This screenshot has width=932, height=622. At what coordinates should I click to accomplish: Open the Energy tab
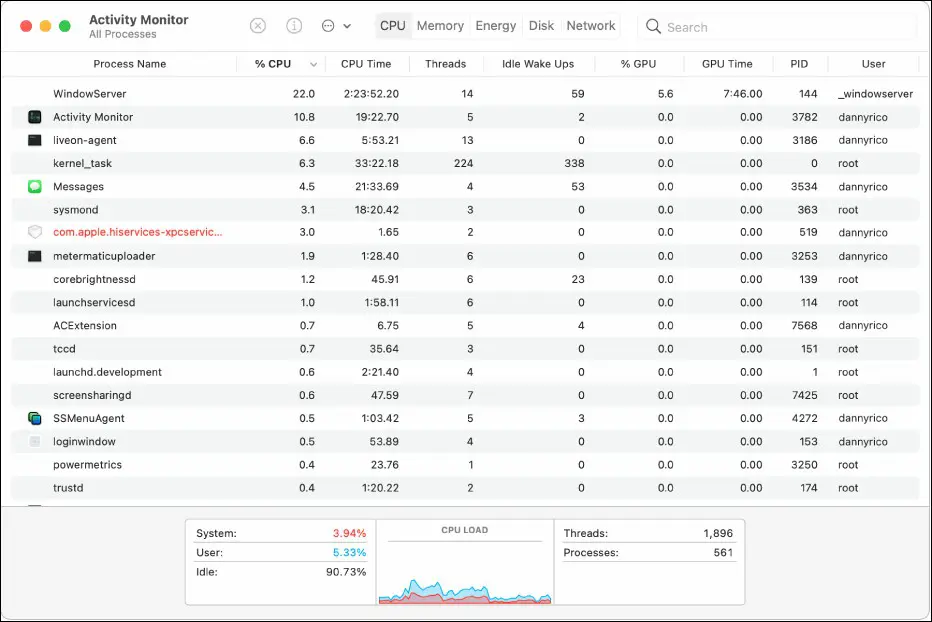(496, 26)
